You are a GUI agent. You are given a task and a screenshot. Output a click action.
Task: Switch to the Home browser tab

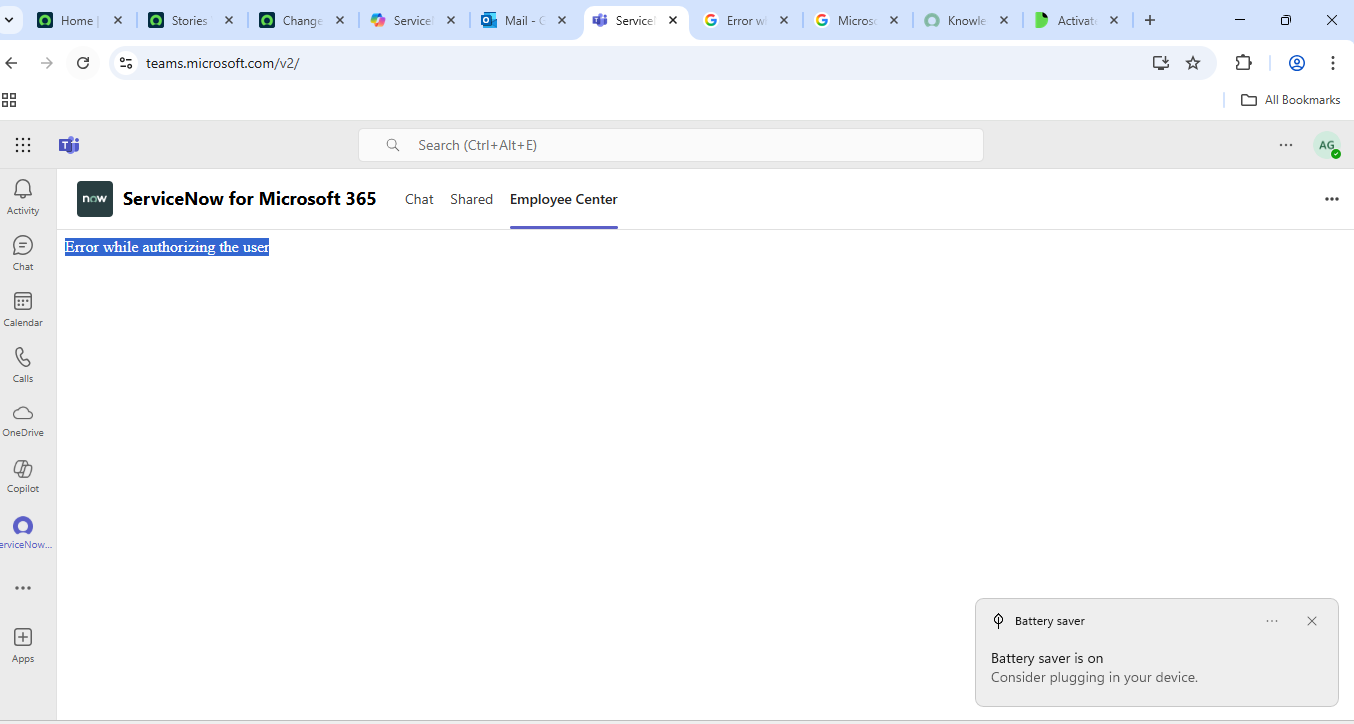coord(80,20)
